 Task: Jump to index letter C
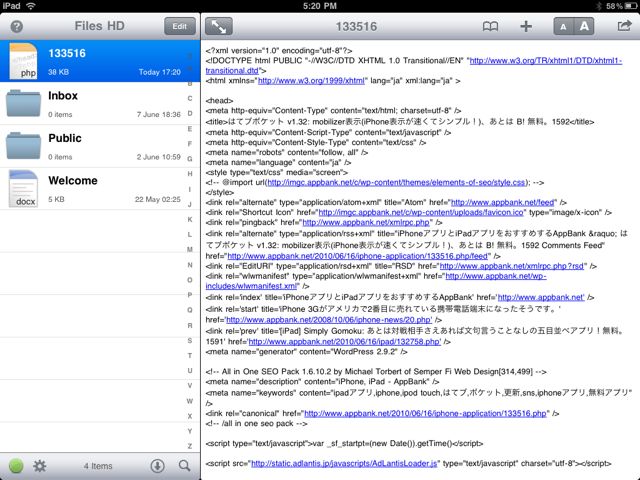190,98
